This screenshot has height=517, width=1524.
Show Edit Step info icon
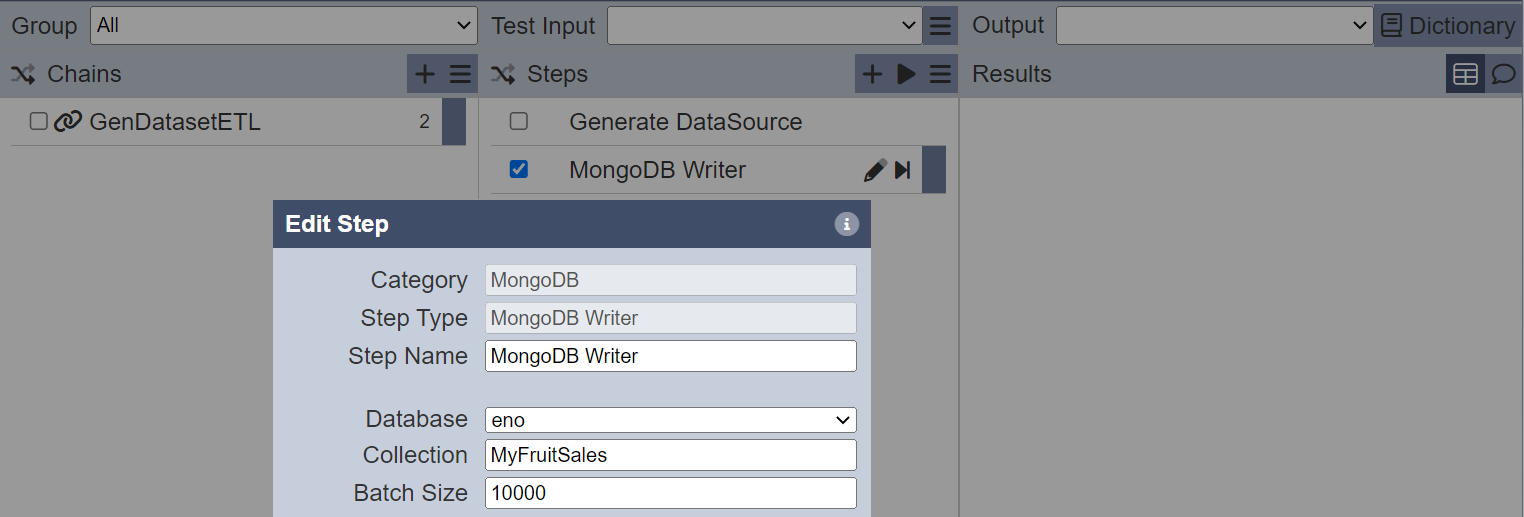[846, 224]
